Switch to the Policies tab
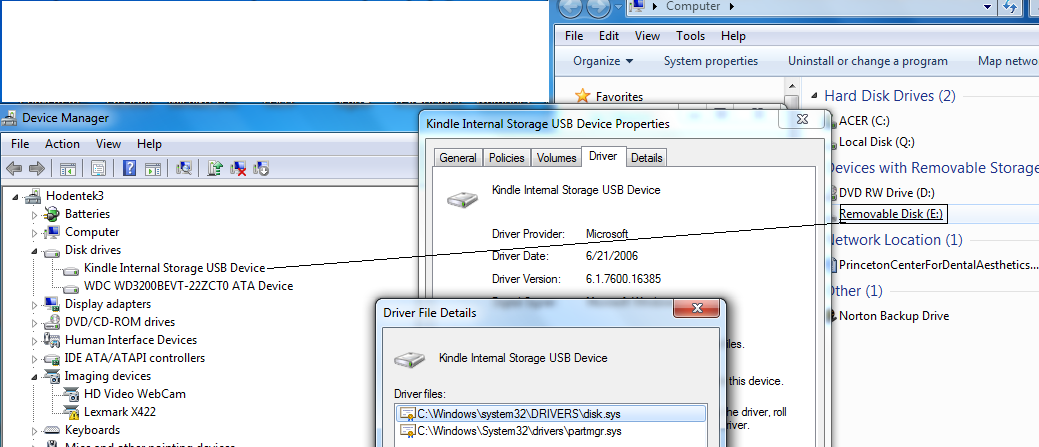1039x447 pixels. tap(506, 158)
